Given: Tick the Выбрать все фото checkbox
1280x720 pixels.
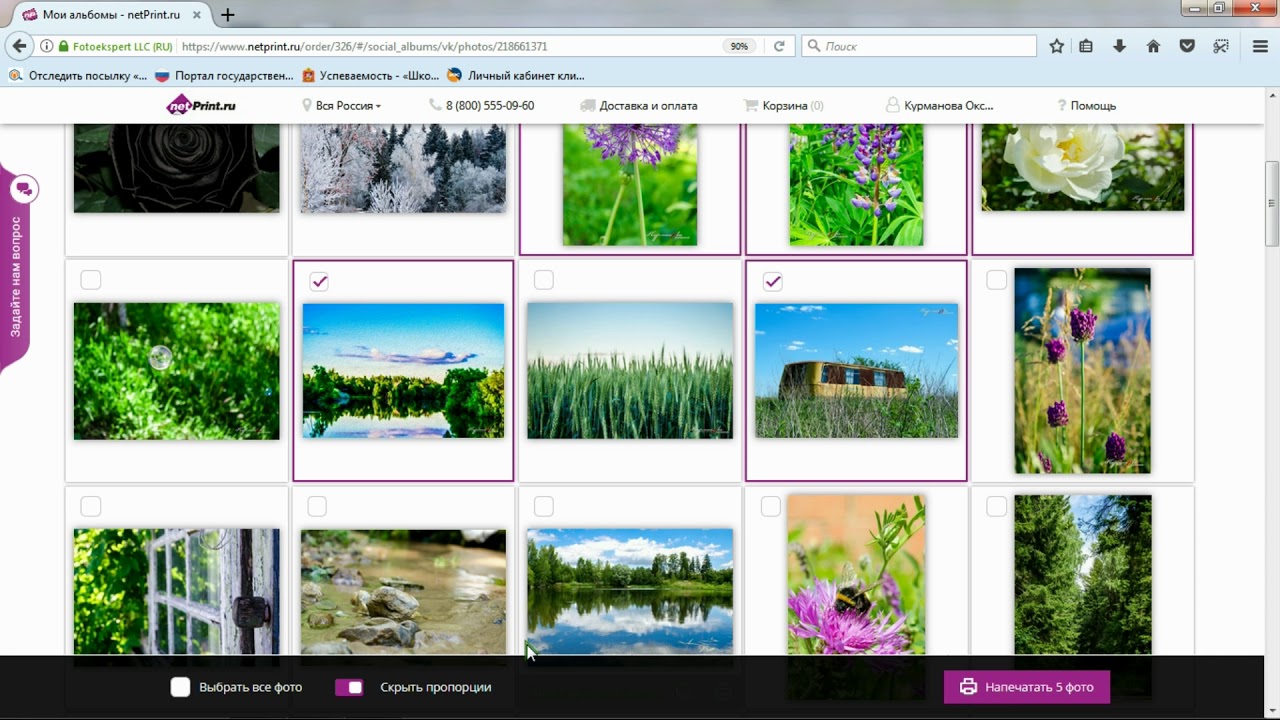Looking at the screenshot, I should point(180,687).
